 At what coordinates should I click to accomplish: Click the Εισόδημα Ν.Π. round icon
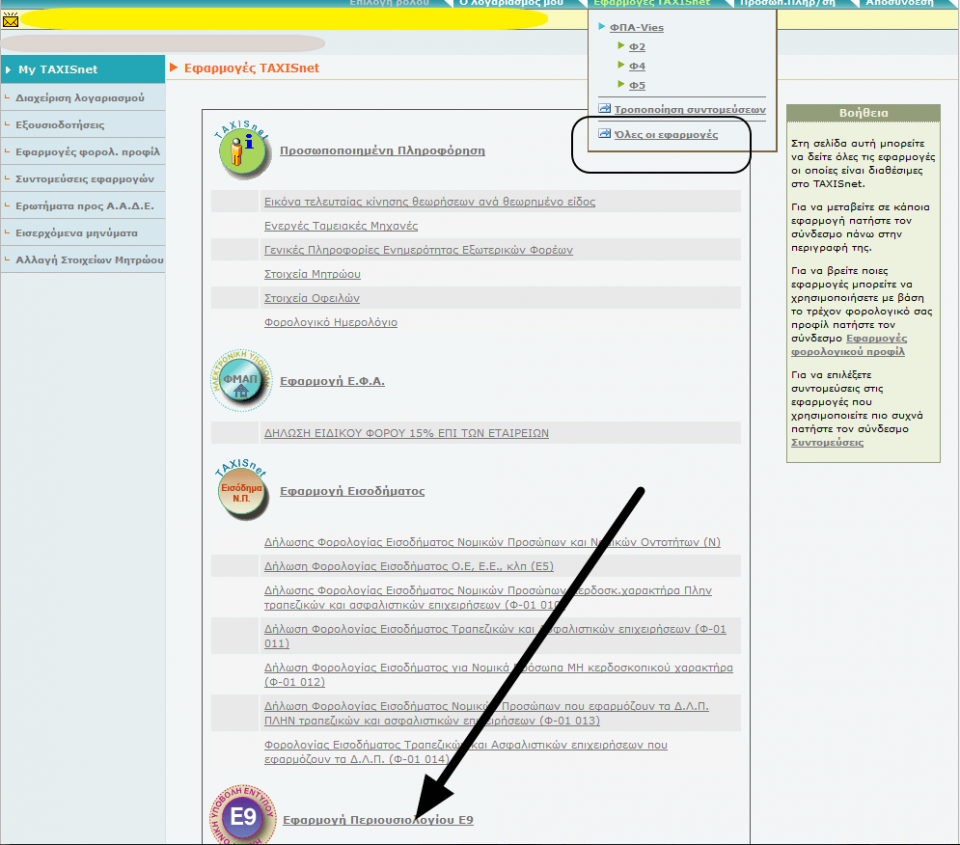click(x=242, y=490)
